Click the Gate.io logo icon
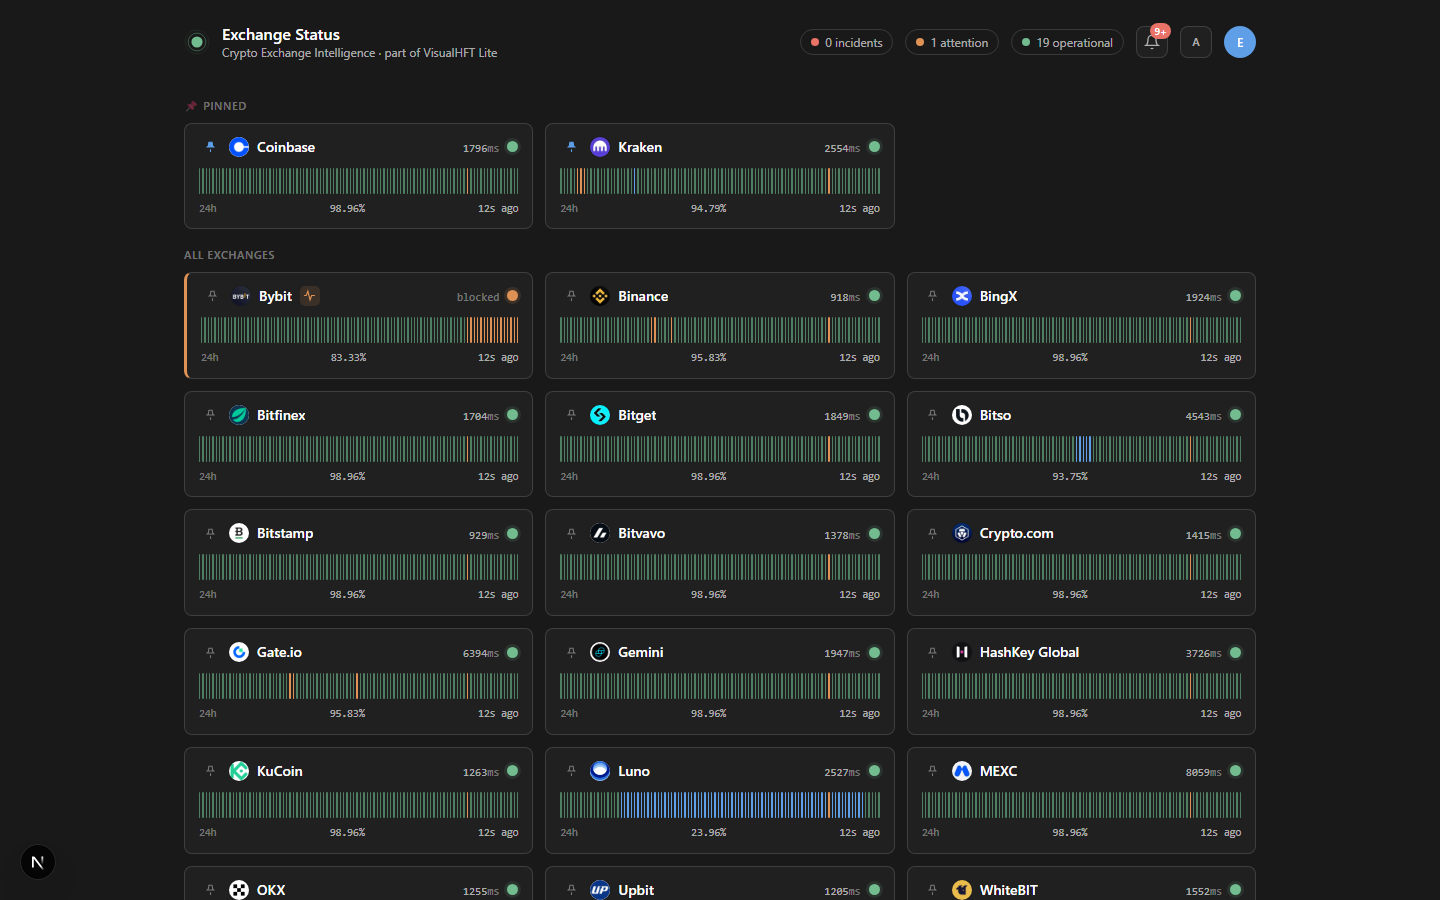Screen dimensions: 1440x900 239,653
